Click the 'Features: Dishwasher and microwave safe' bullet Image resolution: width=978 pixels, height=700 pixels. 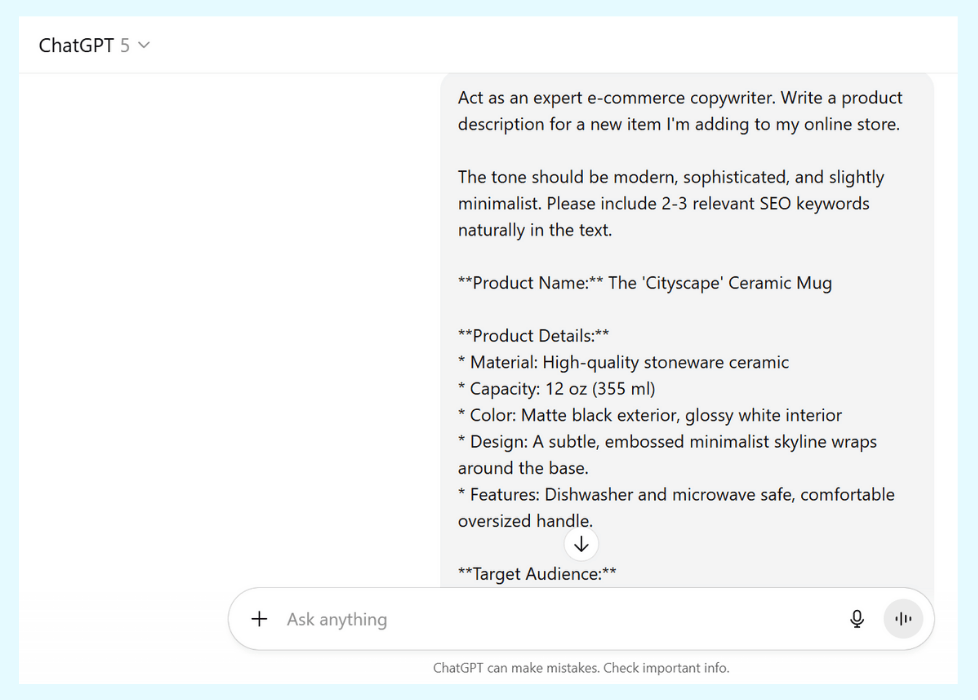[x=676, y=495]
